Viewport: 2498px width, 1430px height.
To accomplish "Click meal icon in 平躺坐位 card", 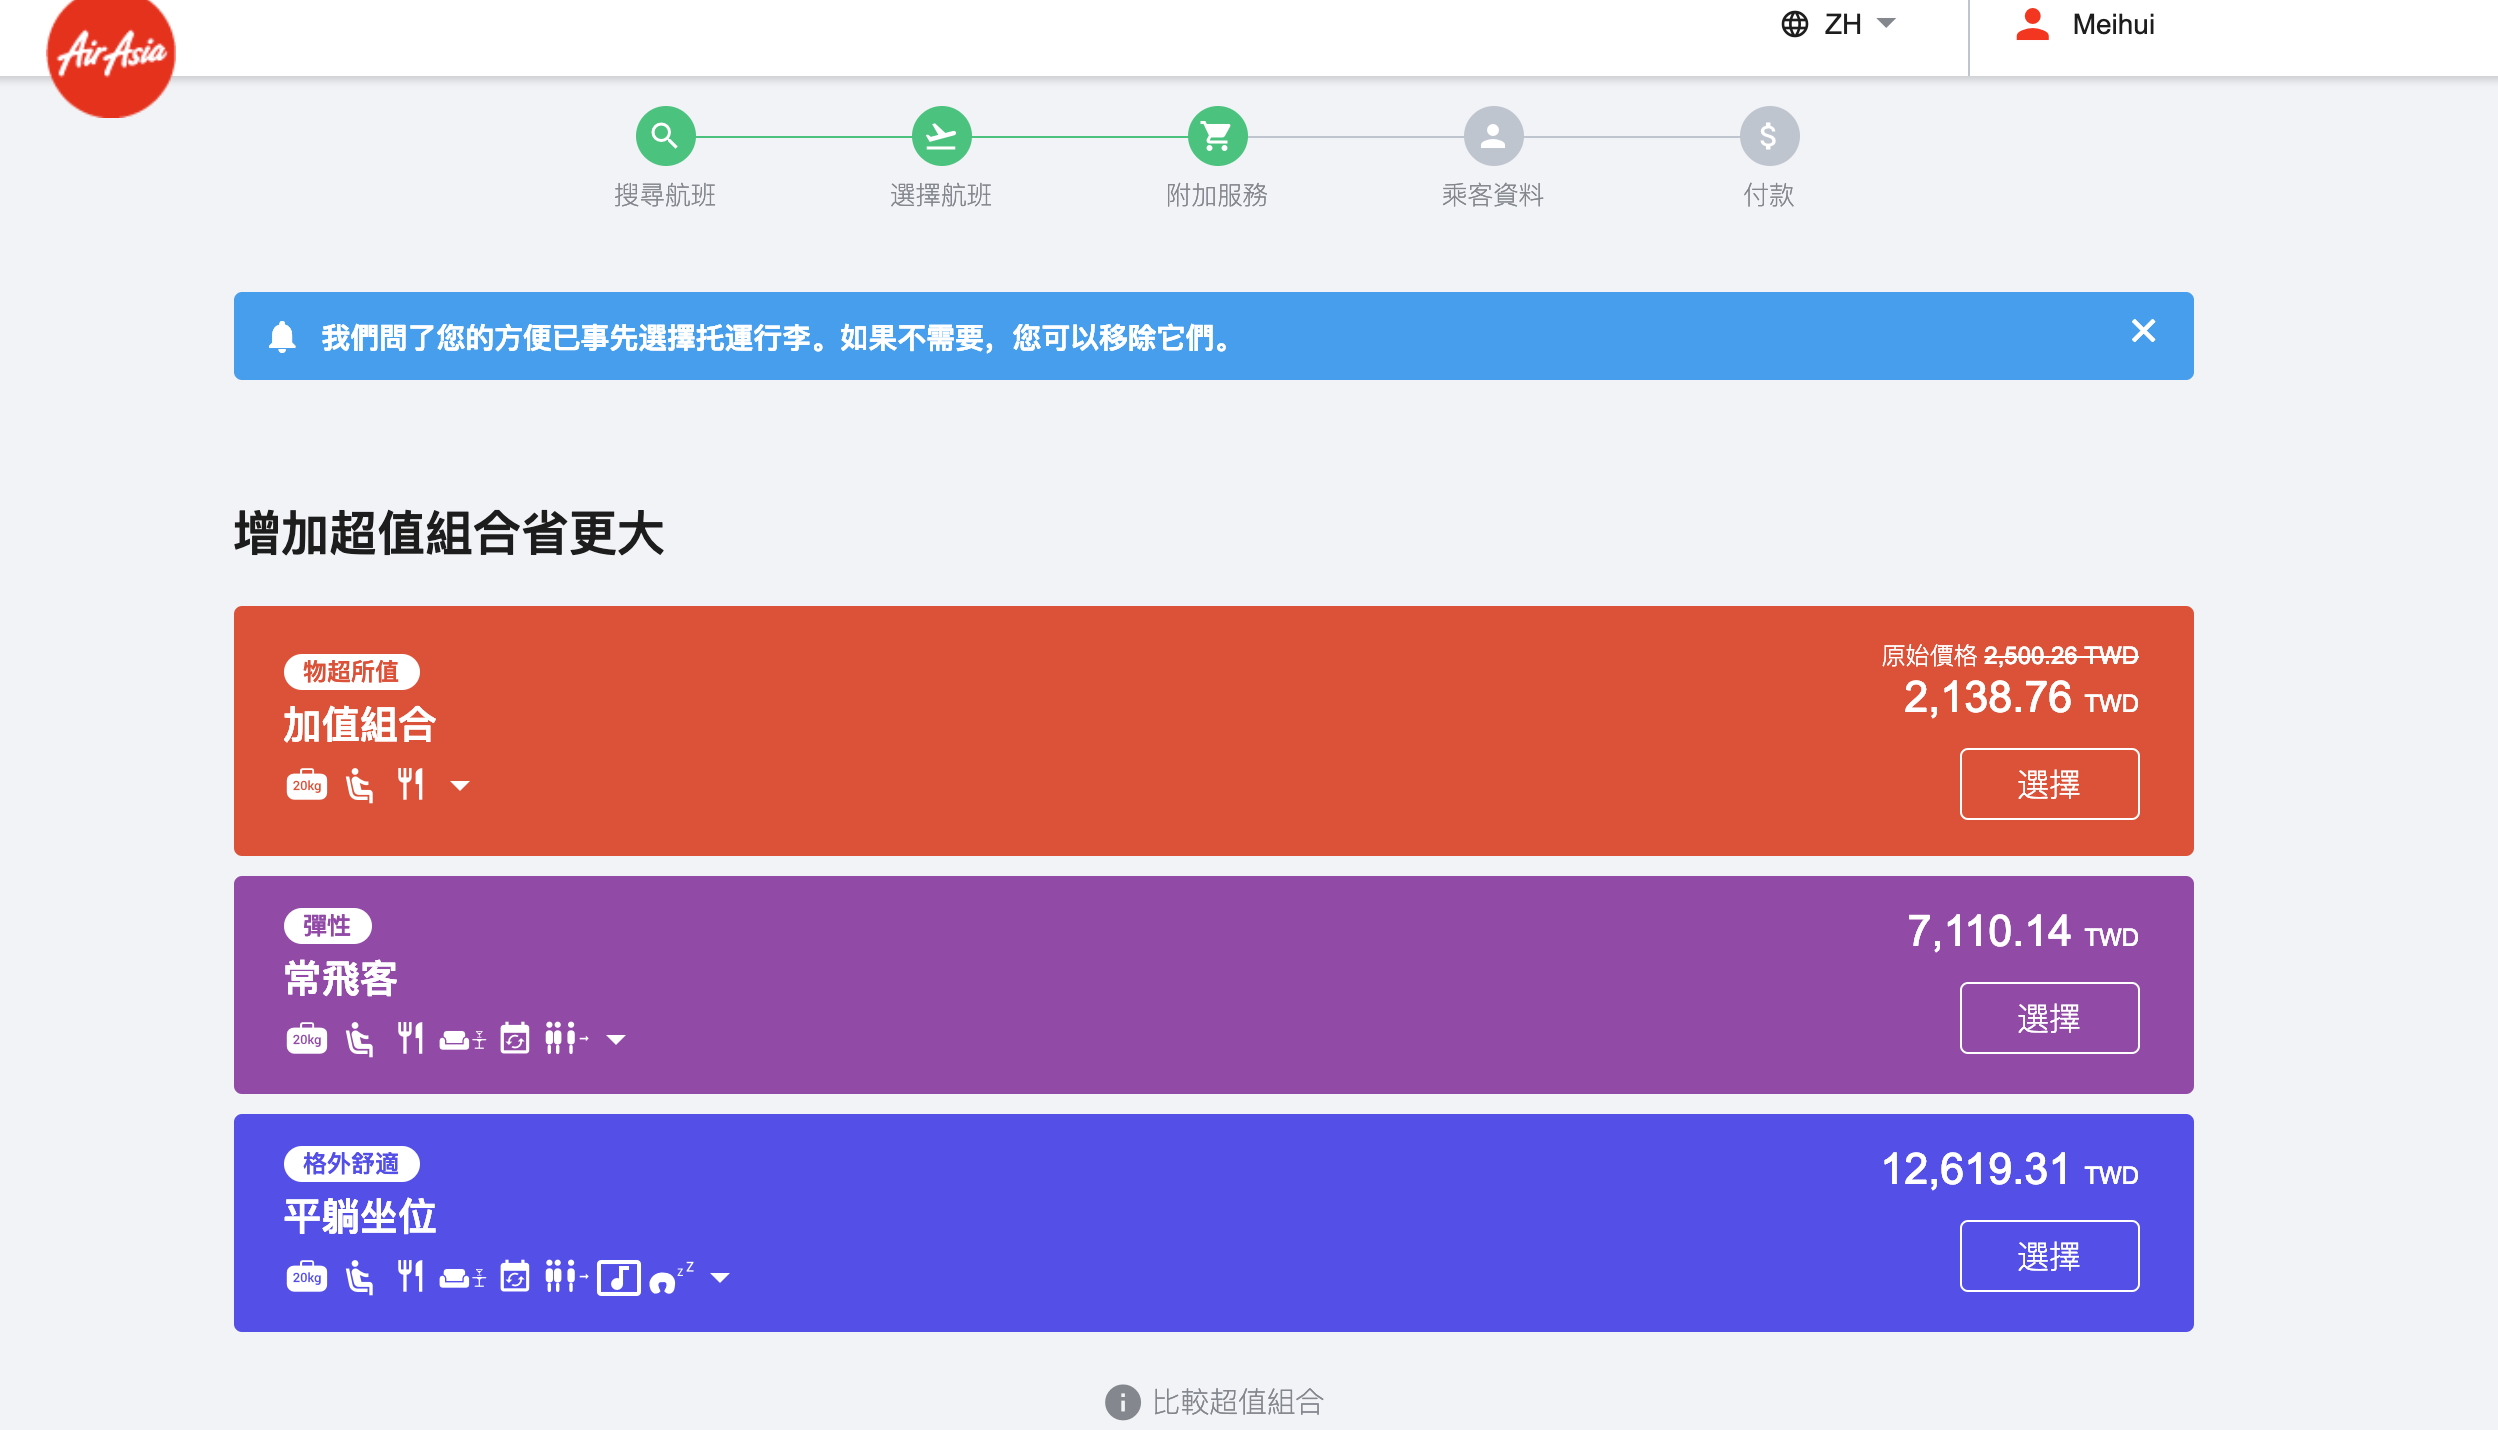I will click(x=410, y=1276).
